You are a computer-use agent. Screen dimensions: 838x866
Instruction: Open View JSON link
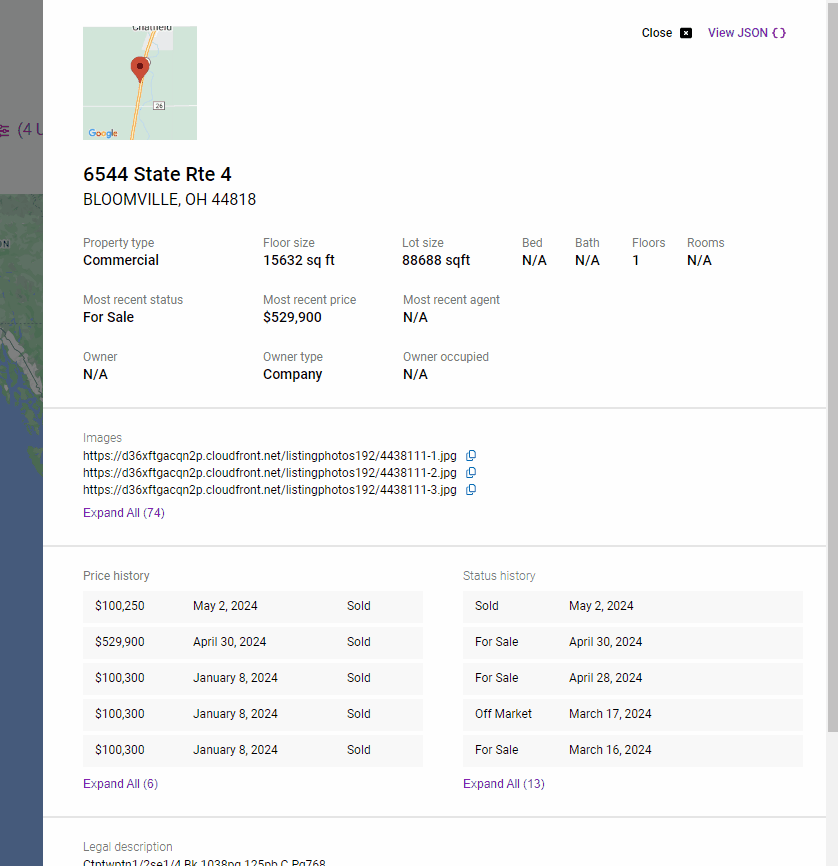tap(746, 33)
